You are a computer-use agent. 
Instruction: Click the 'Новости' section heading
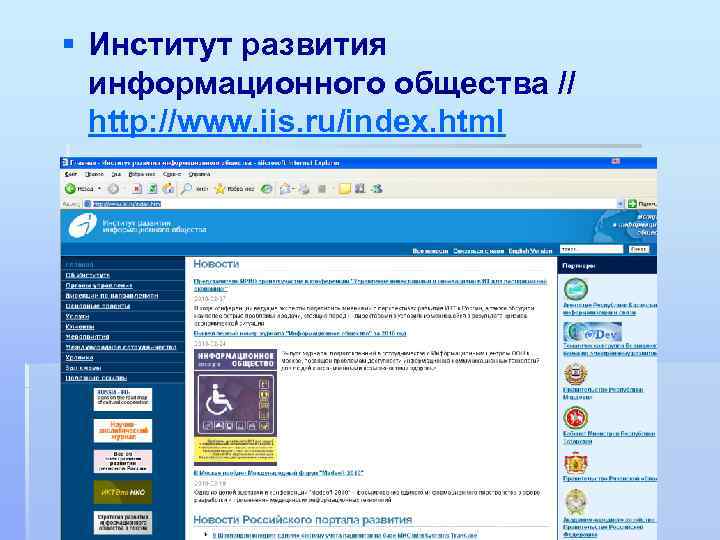216,264
